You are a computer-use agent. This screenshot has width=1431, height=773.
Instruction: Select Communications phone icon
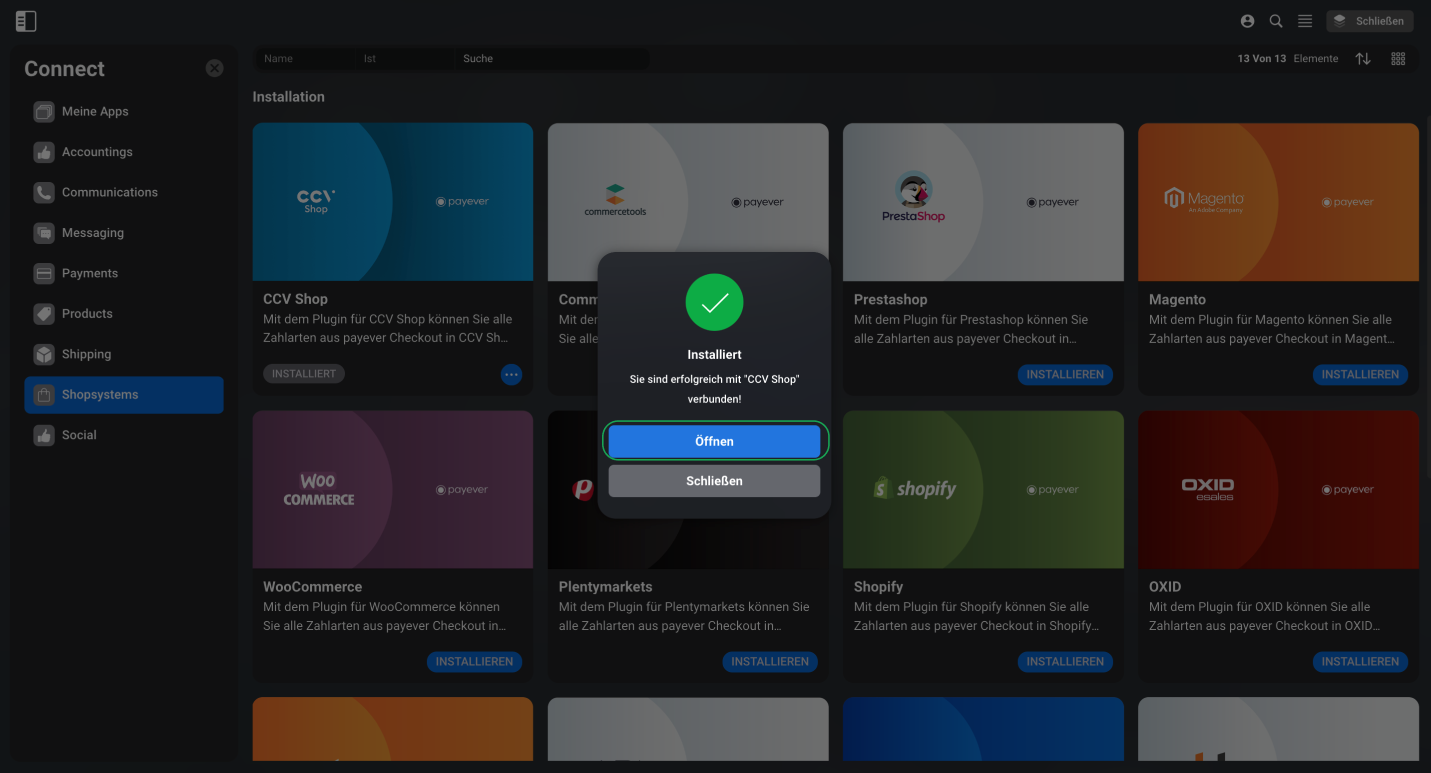point(43,193)
